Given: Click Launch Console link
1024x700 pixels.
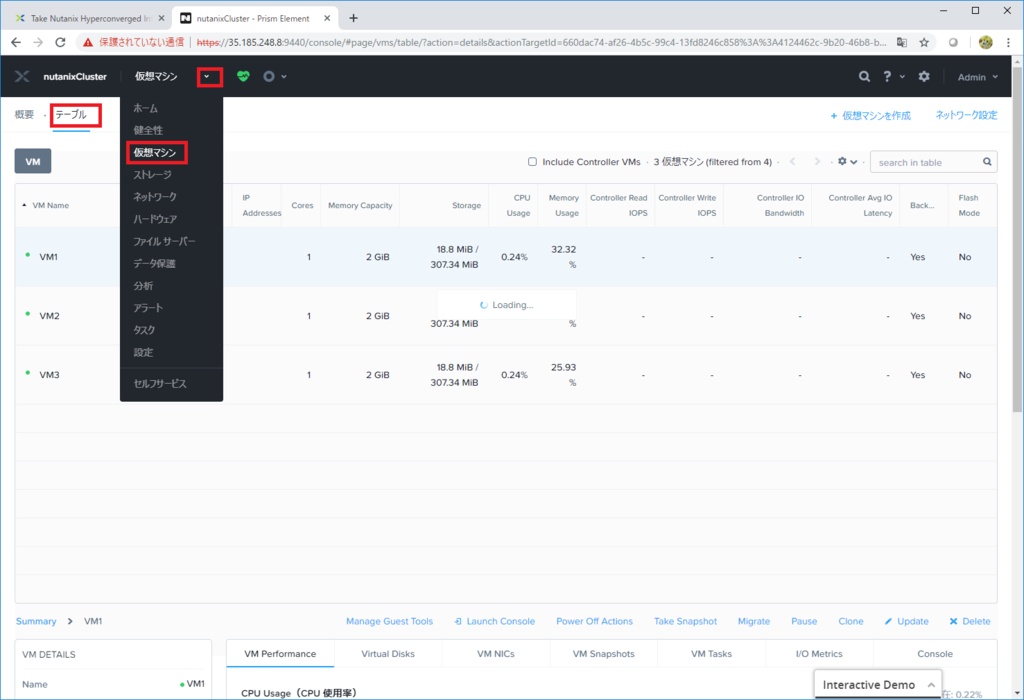Looking at the screenshot, I should [494, 621].
